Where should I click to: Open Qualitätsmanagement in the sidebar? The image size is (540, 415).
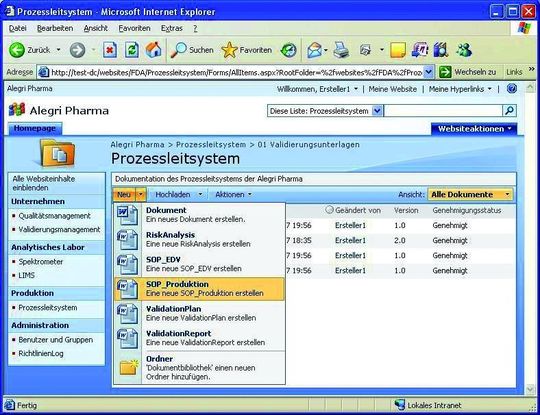point(54,216)
